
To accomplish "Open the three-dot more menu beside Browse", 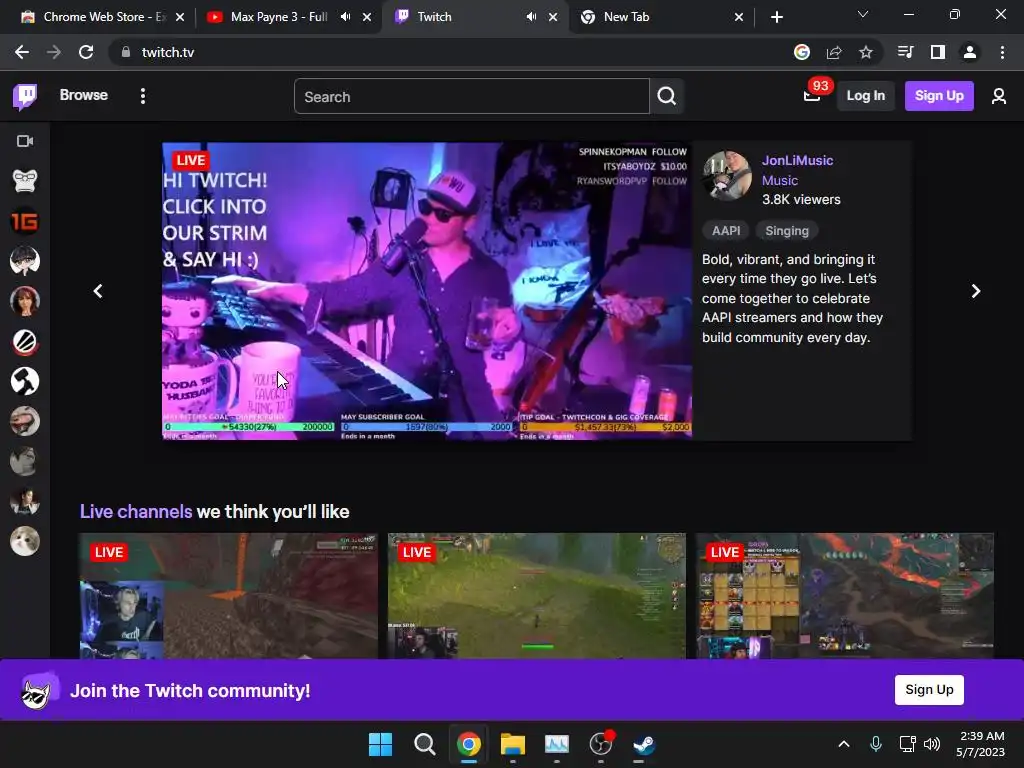I will [142, 96].
